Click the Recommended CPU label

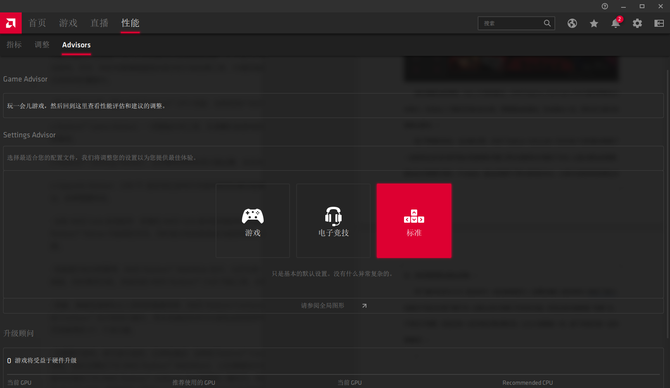(x=528, y=382)
